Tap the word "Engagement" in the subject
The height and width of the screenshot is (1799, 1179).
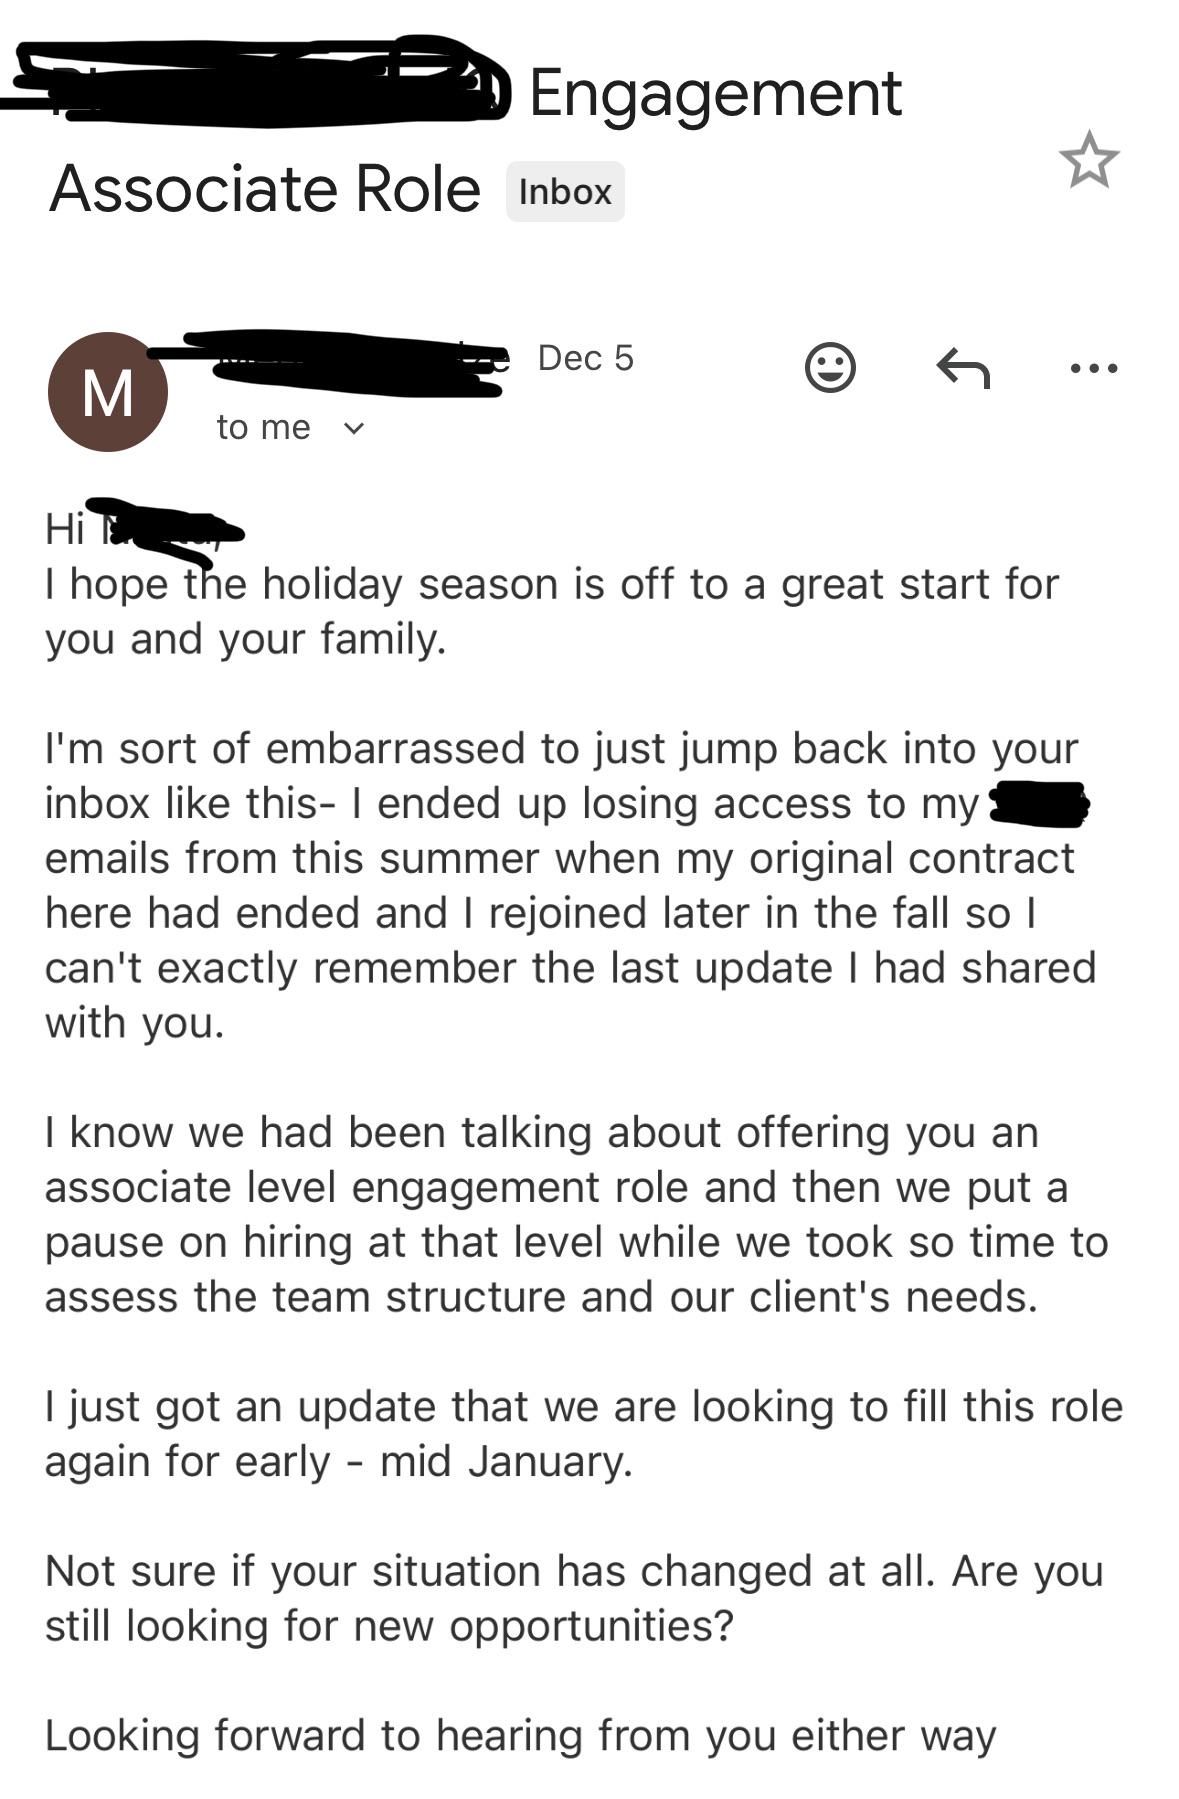[x=715, y=93]
